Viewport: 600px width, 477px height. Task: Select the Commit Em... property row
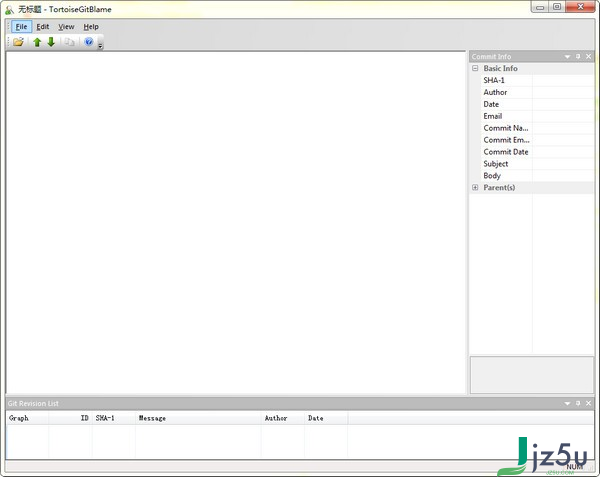point(537,140)
